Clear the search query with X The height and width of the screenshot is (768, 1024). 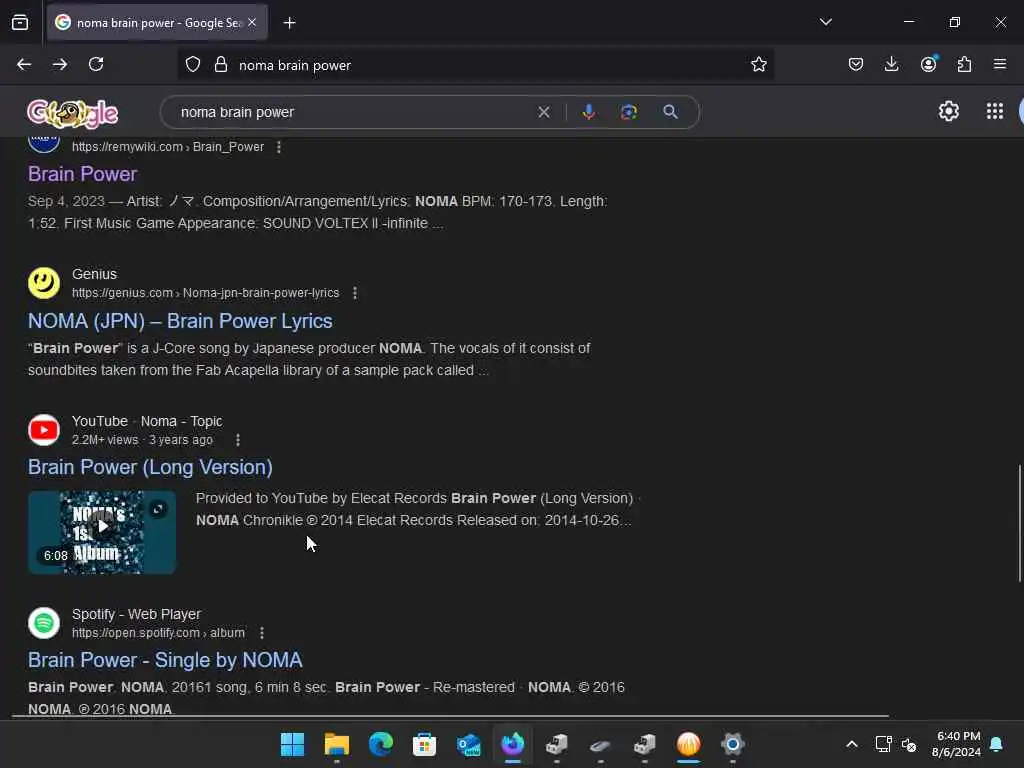(543, 112)
